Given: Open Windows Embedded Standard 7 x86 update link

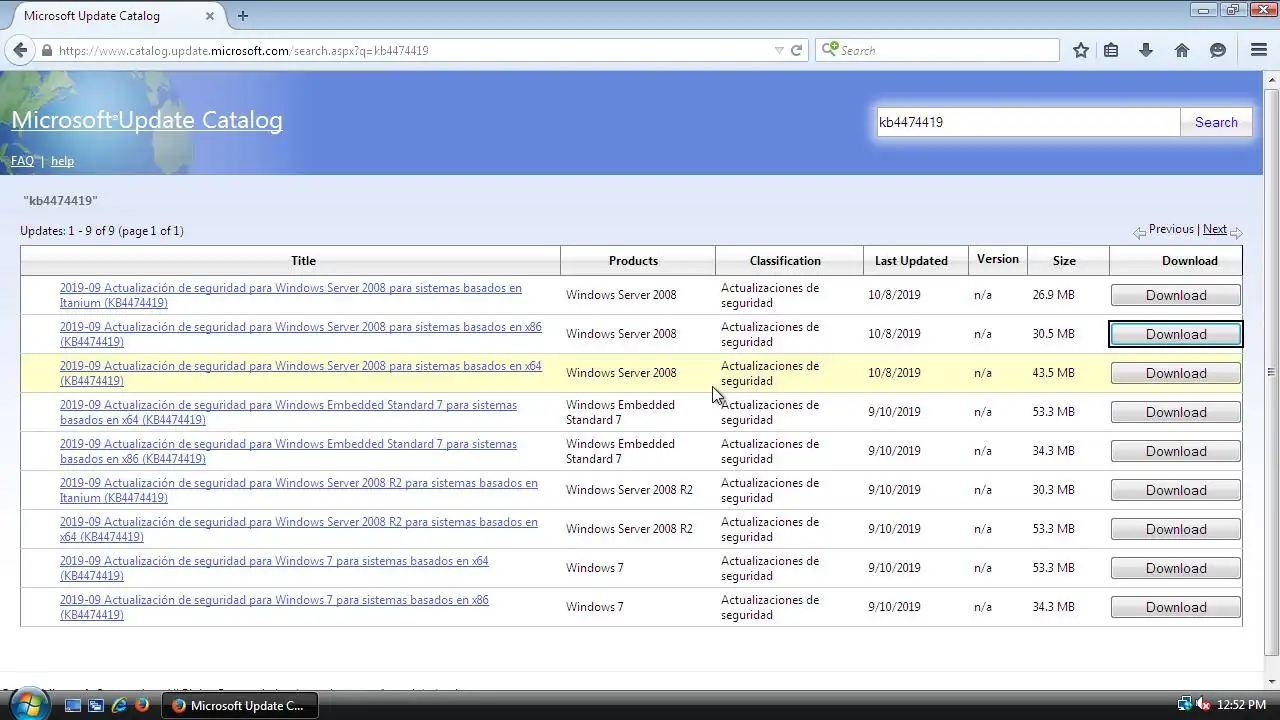Looking at the screenshot, I should pos(288,451).
